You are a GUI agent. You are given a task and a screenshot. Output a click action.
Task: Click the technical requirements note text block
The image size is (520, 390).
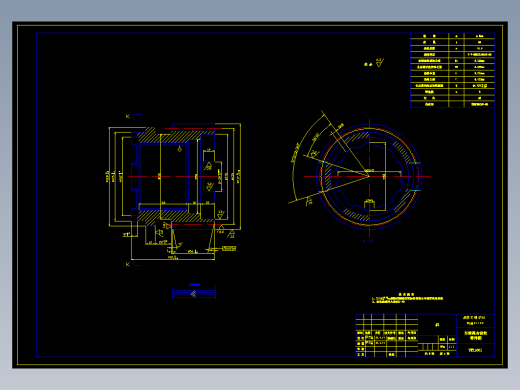point(407,298)
